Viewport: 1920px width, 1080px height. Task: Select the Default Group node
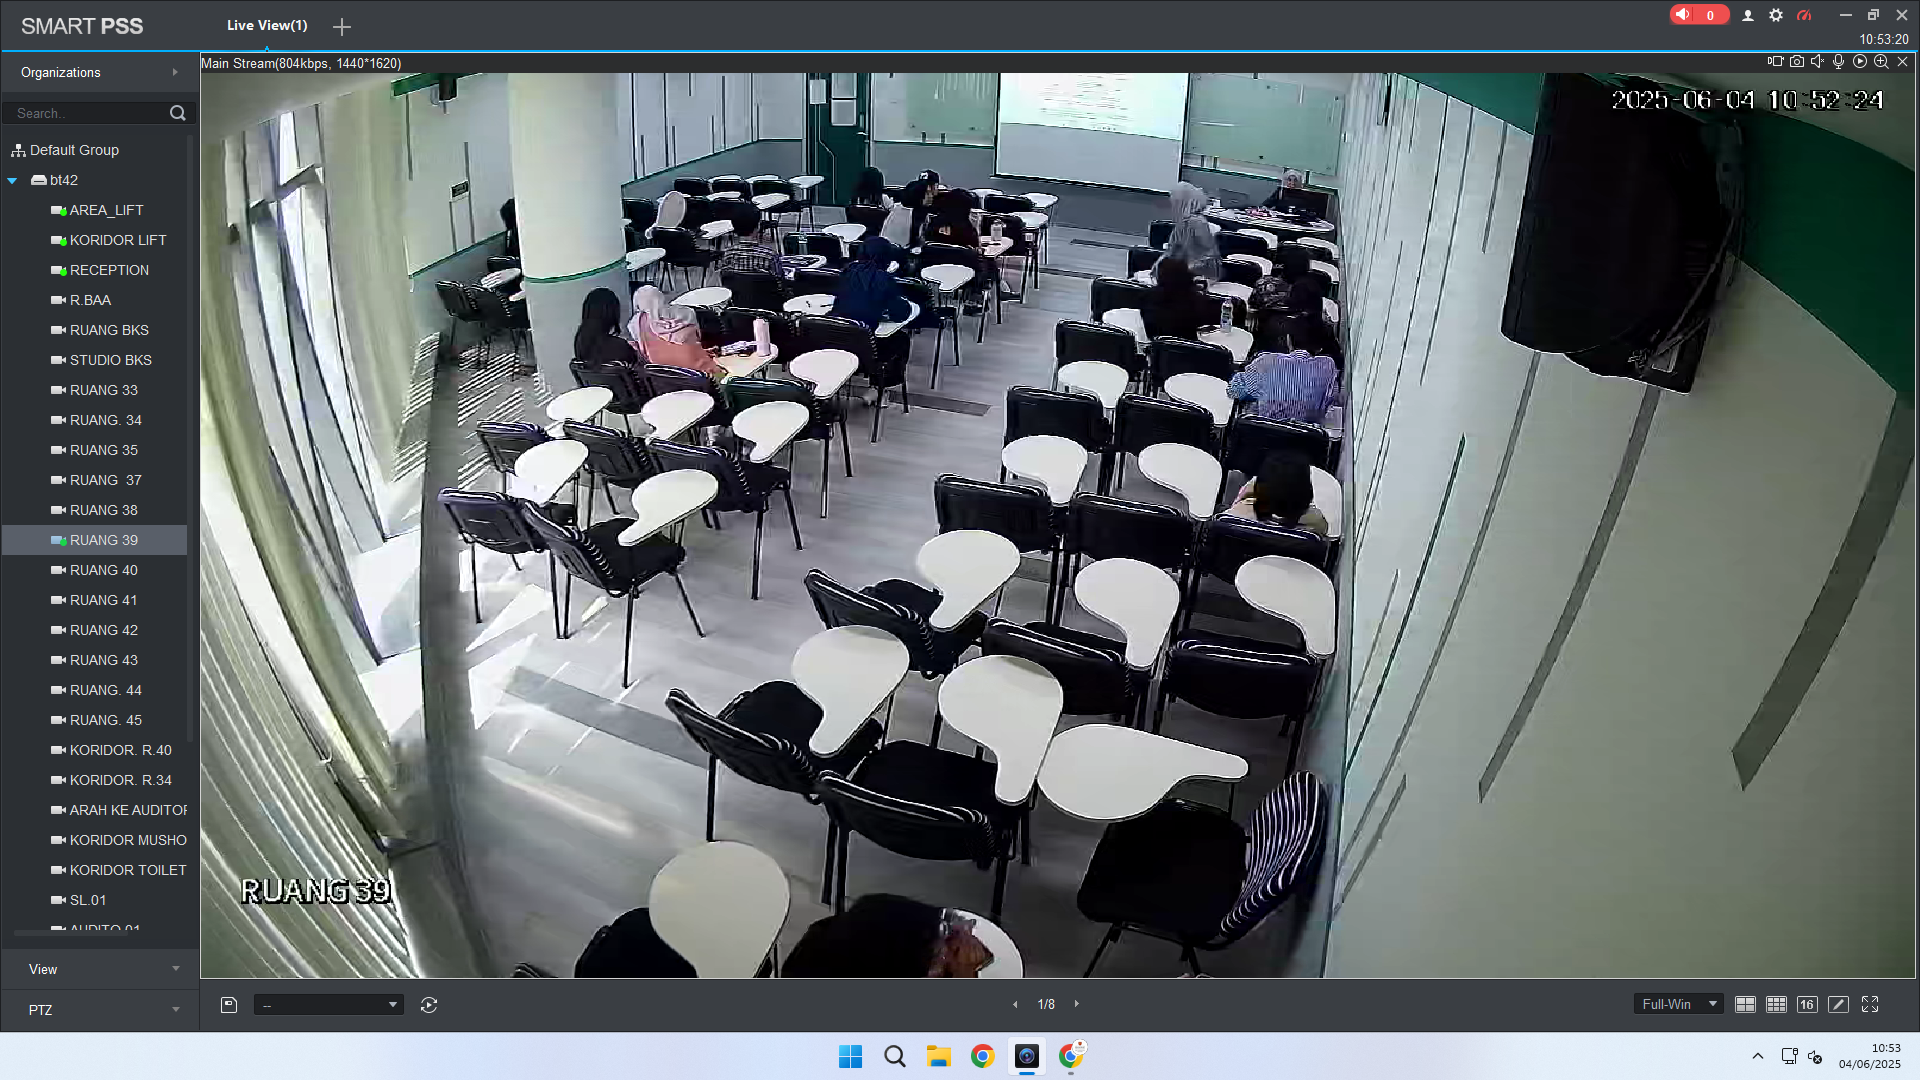pyautogui.click(x=74, y=150)
